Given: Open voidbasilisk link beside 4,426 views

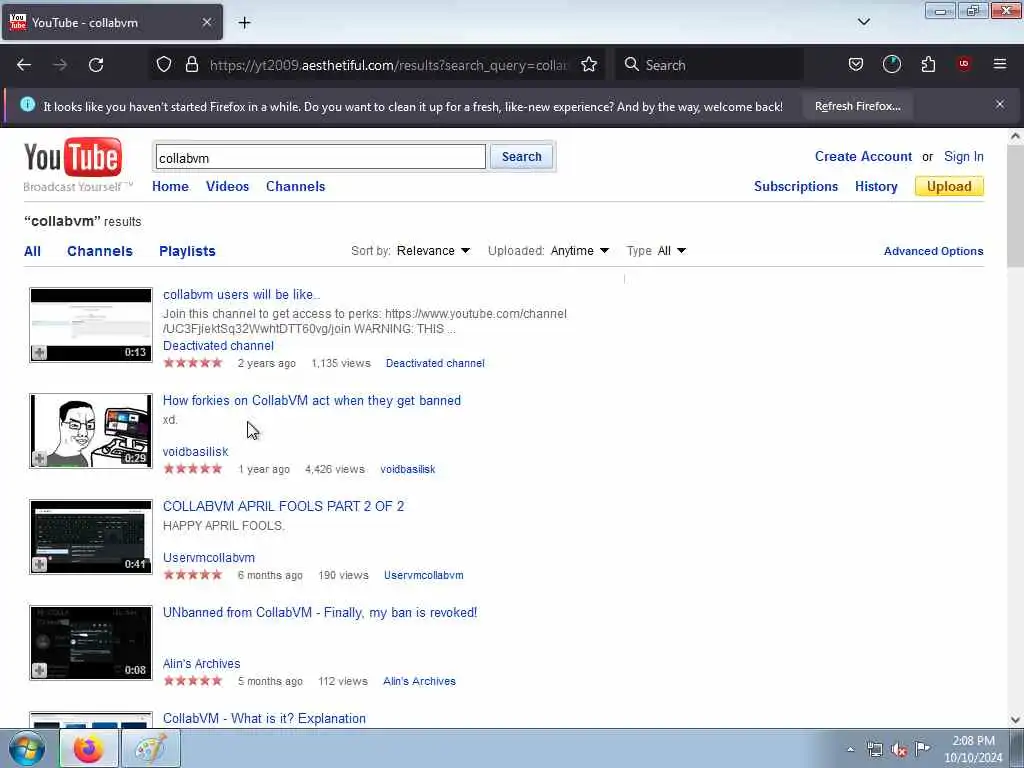Looking at the screenshot, I should coord(408,469).
